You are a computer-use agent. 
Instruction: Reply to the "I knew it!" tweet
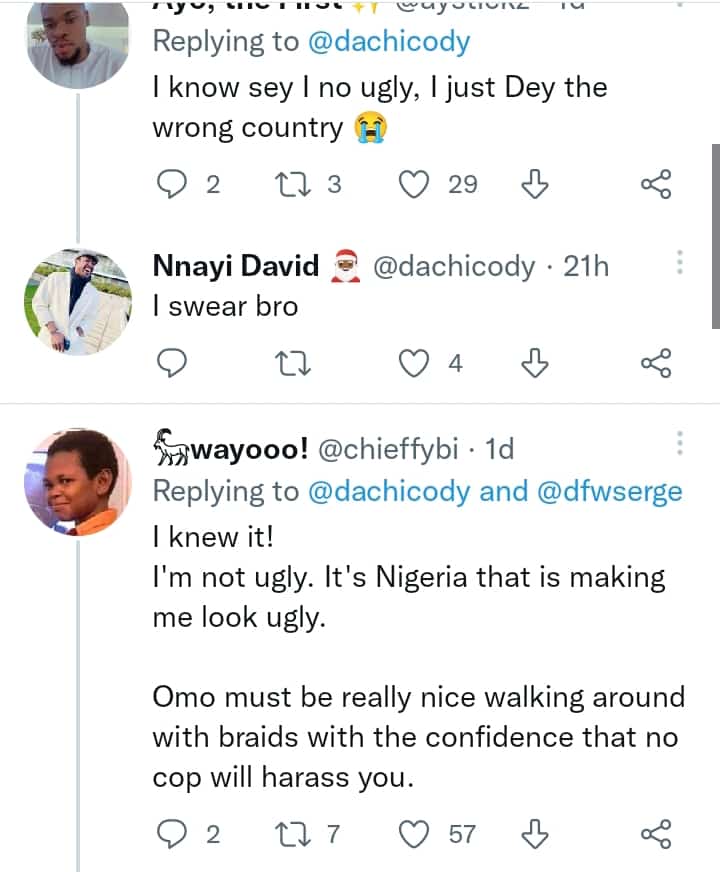[174, 834]
